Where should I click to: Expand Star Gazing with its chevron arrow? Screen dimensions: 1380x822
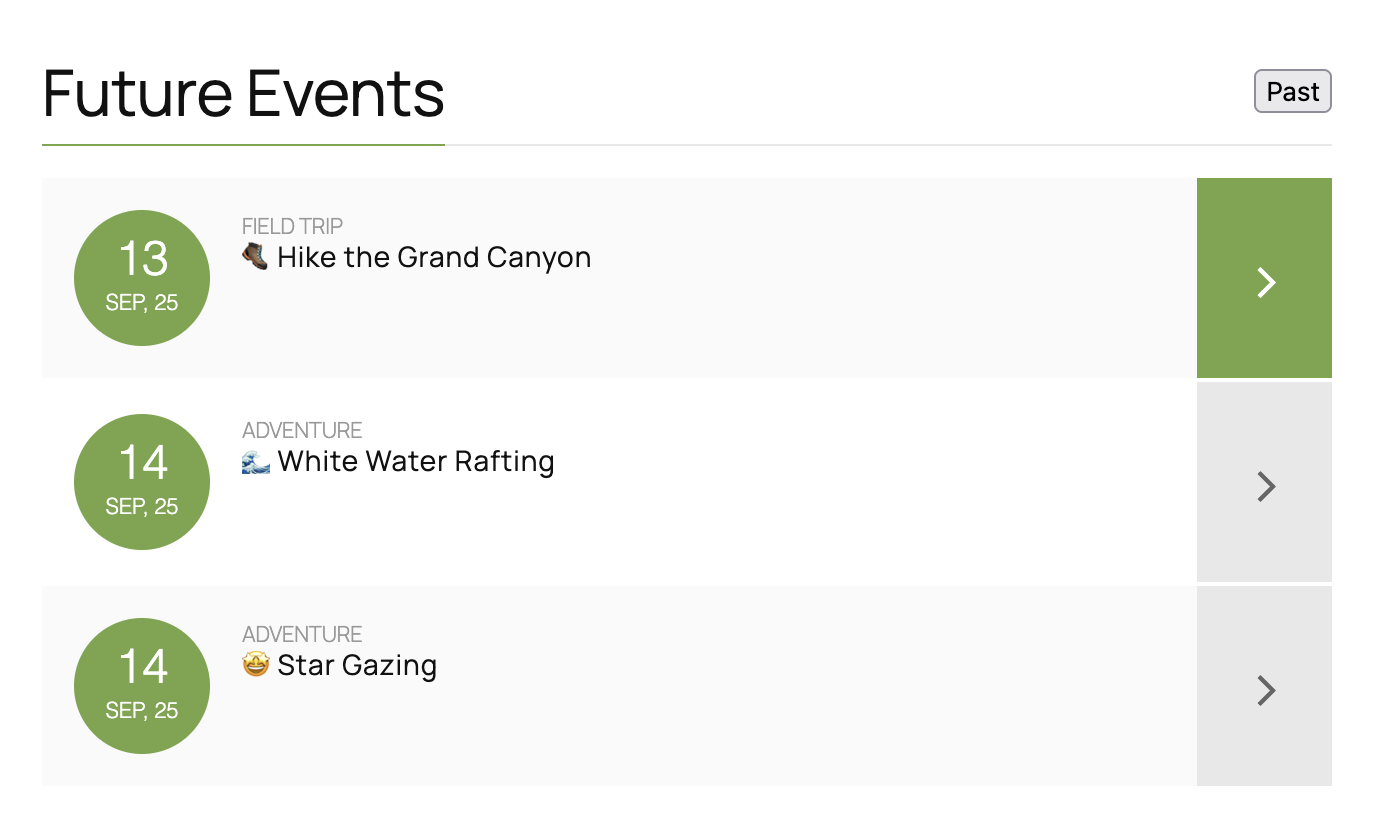[x=1264, y=690]
